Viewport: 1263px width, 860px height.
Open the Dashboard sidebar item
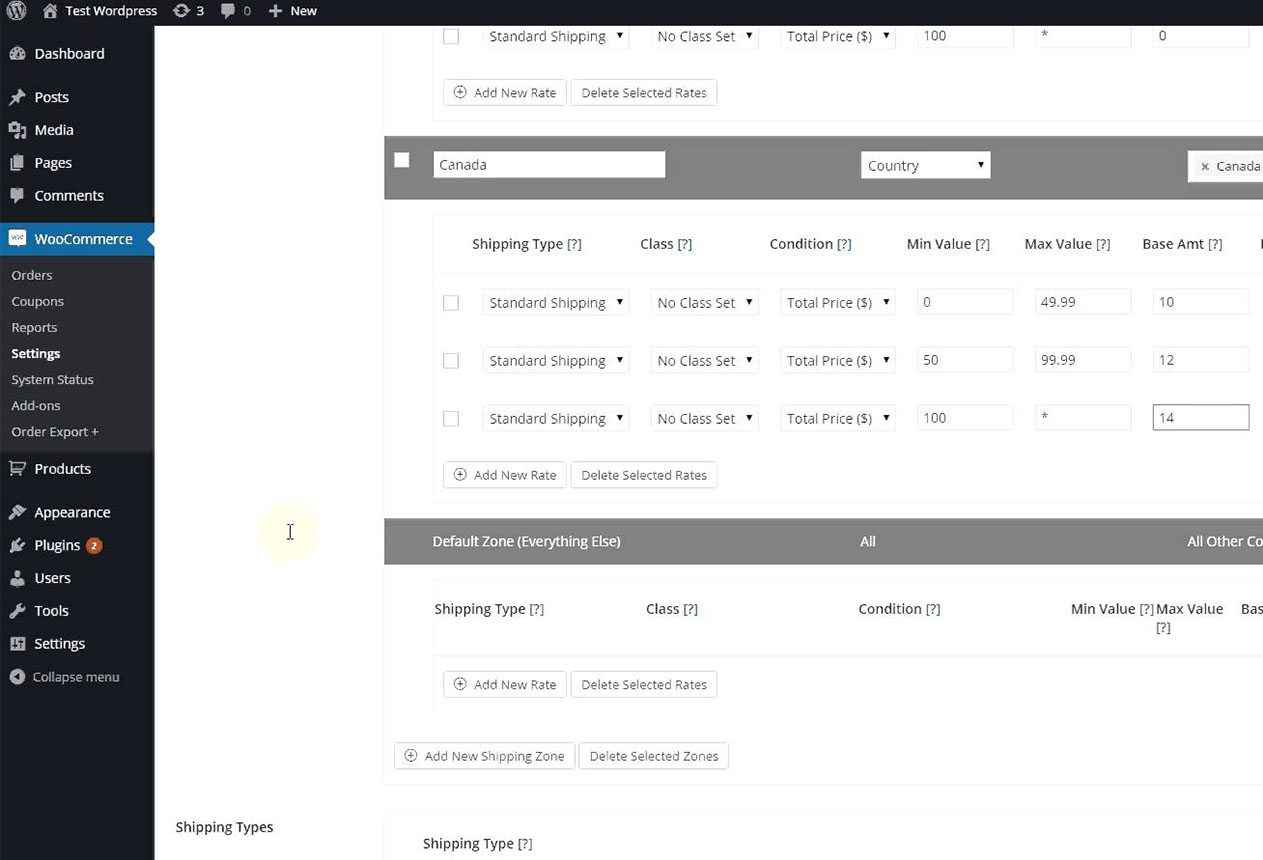pos(69,54)
